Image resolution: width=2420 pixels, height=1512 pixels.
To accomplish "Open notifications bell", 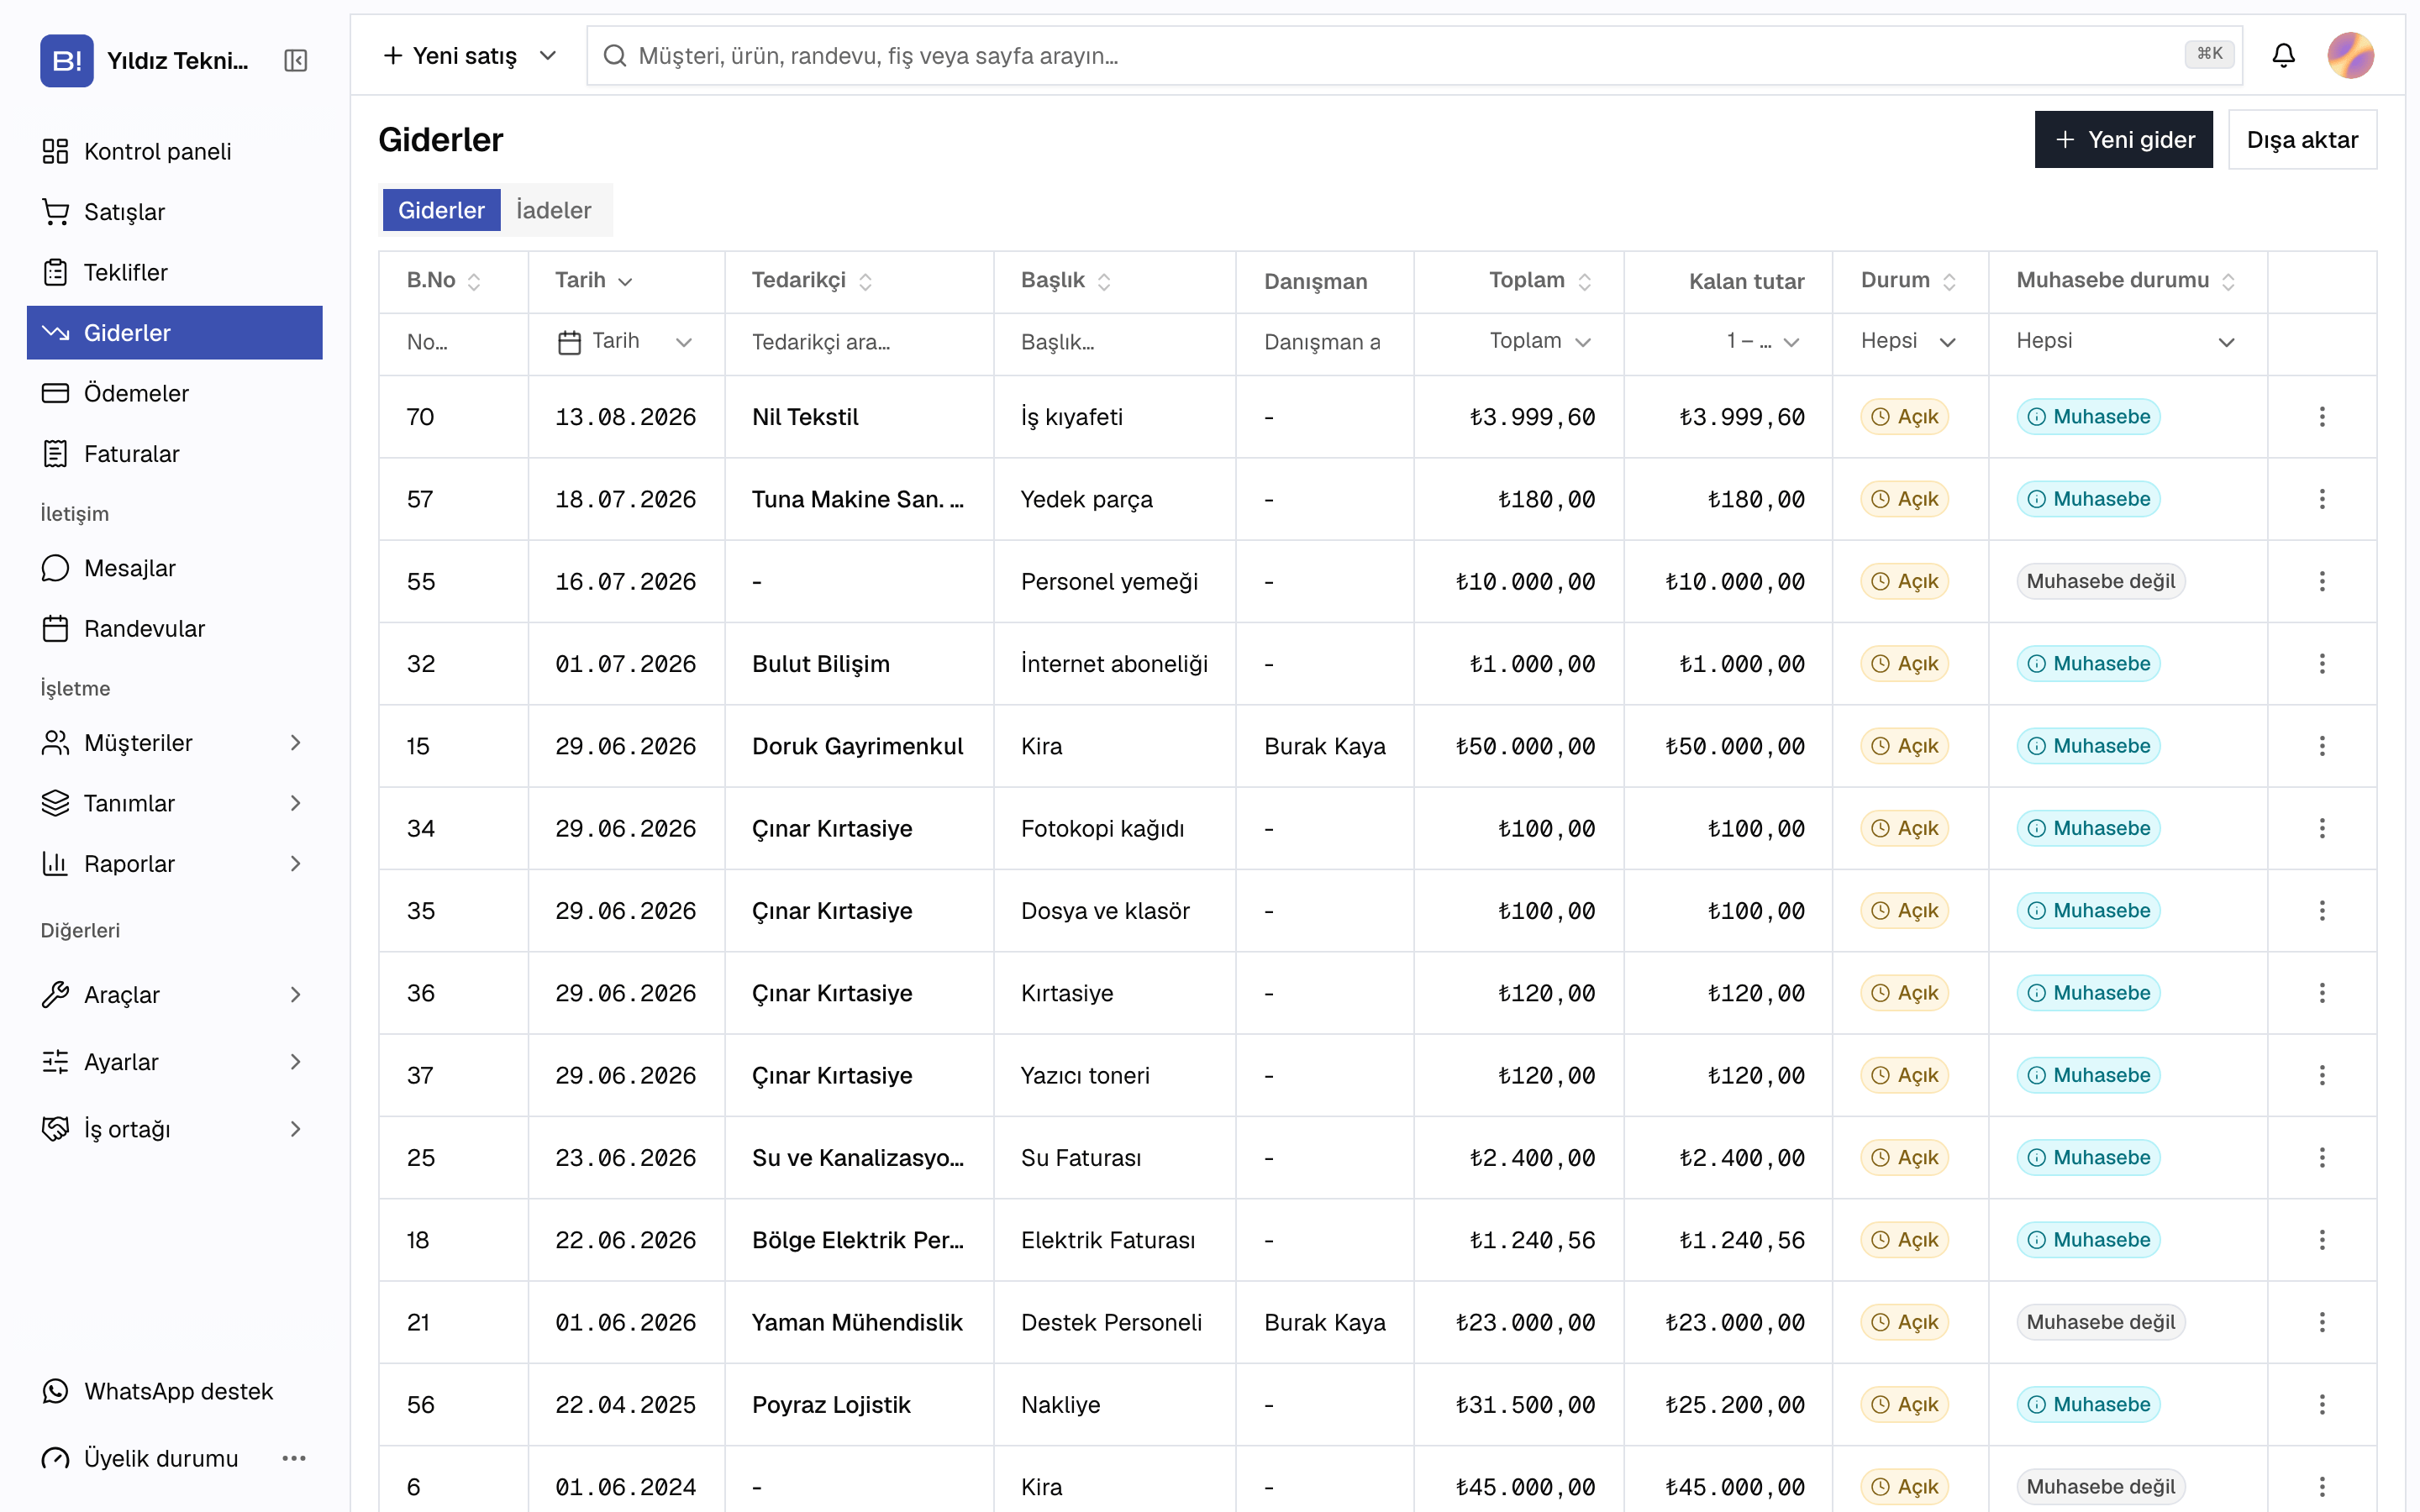I will (x=2283, y=55).
